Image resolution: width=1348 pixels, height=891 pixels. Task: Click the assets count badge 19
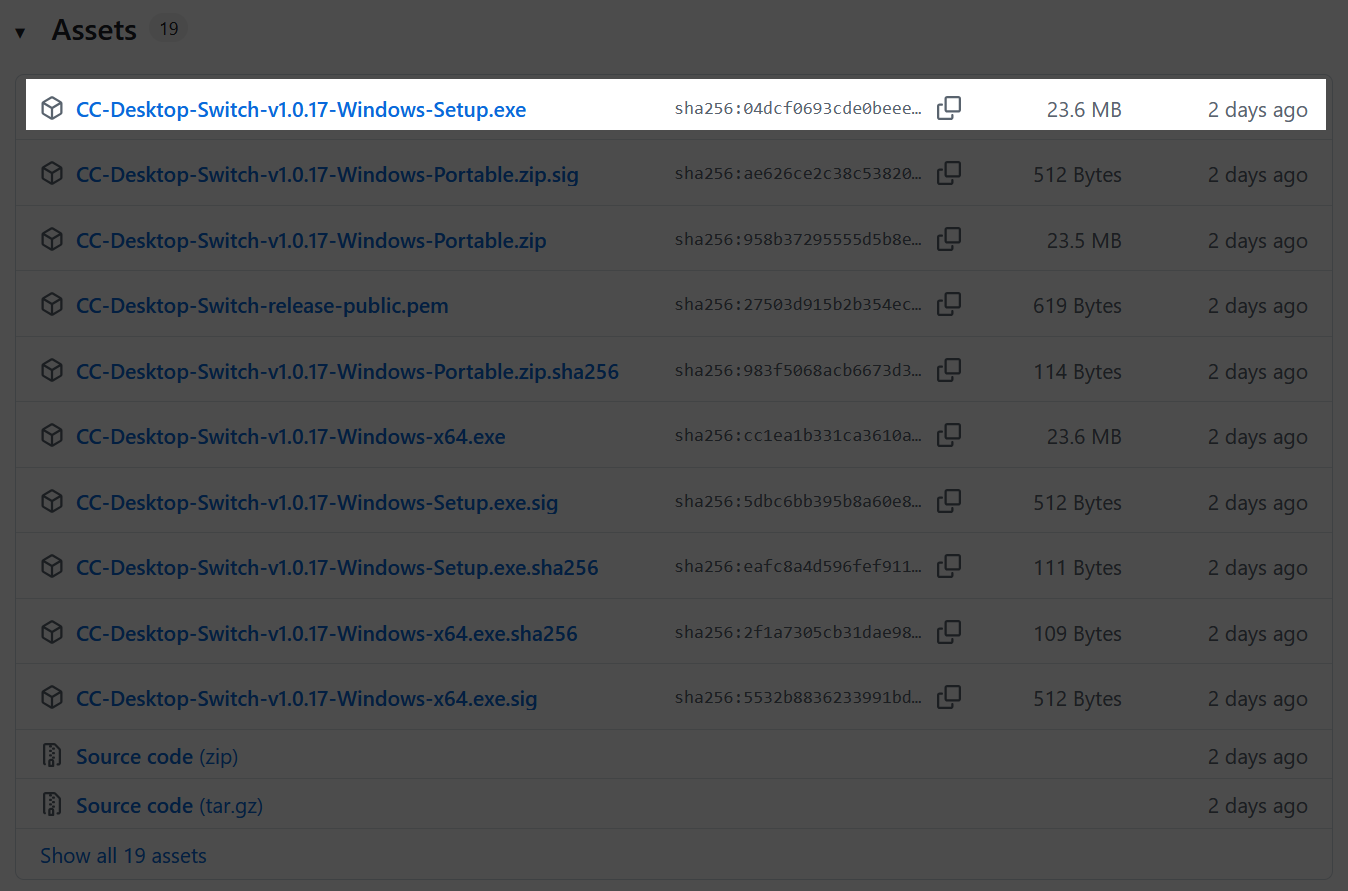click(169, 29)
